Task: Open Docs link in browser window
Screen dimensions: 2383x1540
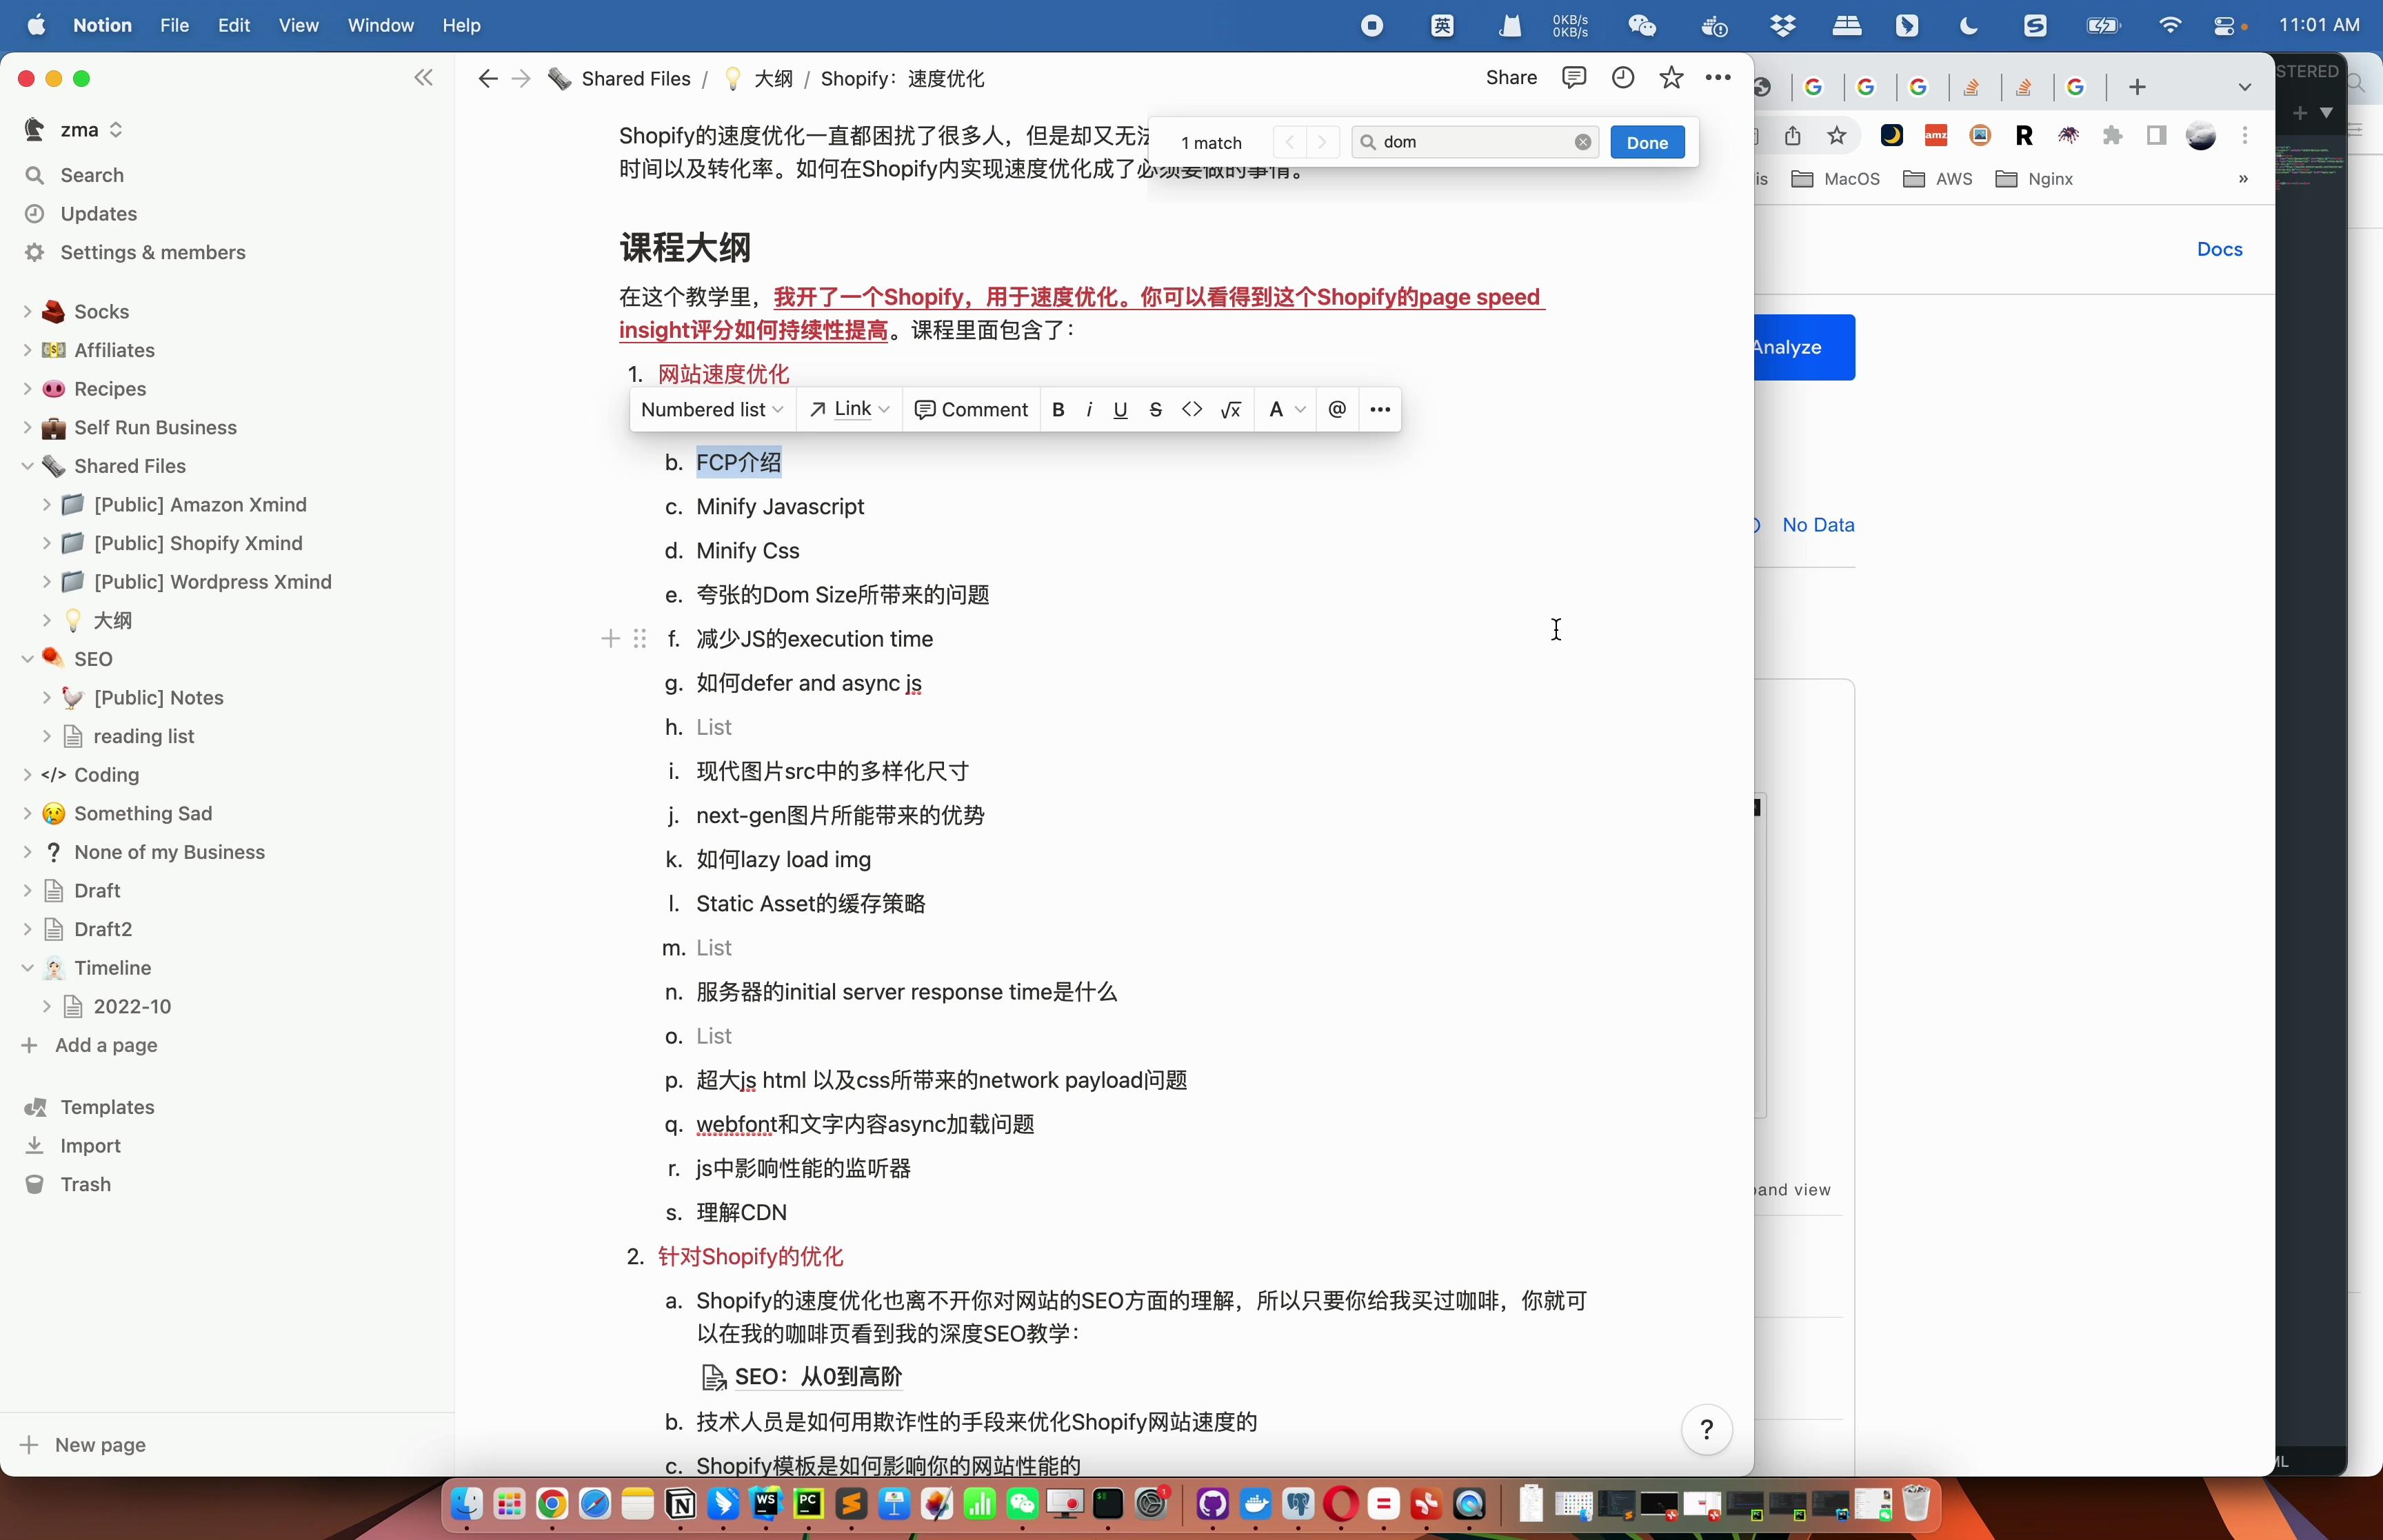Action: click(x=2219, y=249)
